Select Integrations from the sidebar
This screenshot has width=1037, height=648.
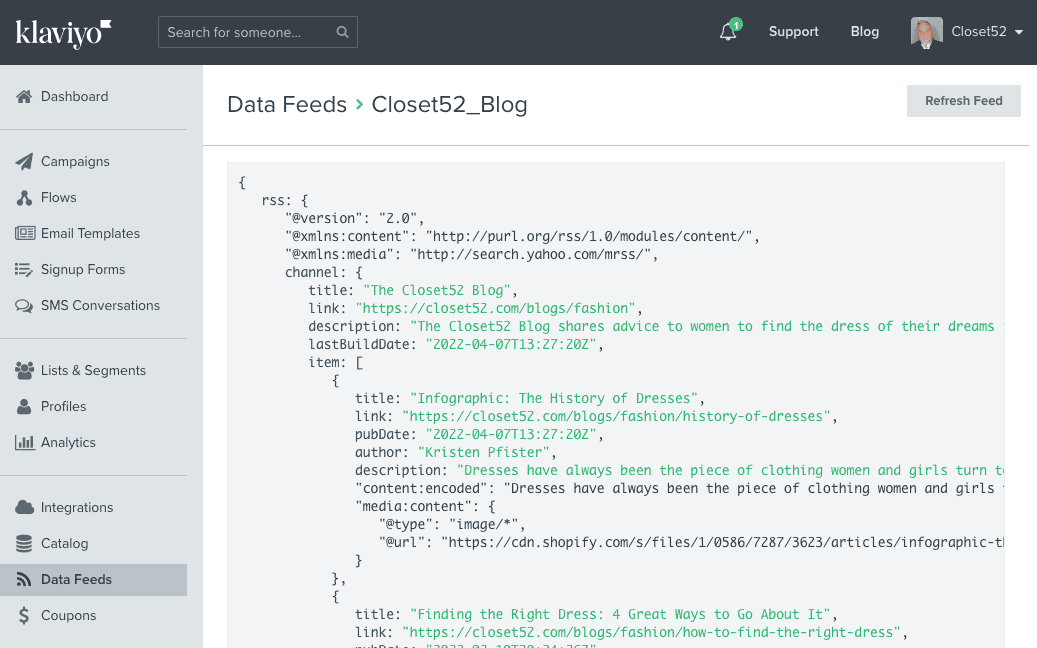click(x=77, y=508)
